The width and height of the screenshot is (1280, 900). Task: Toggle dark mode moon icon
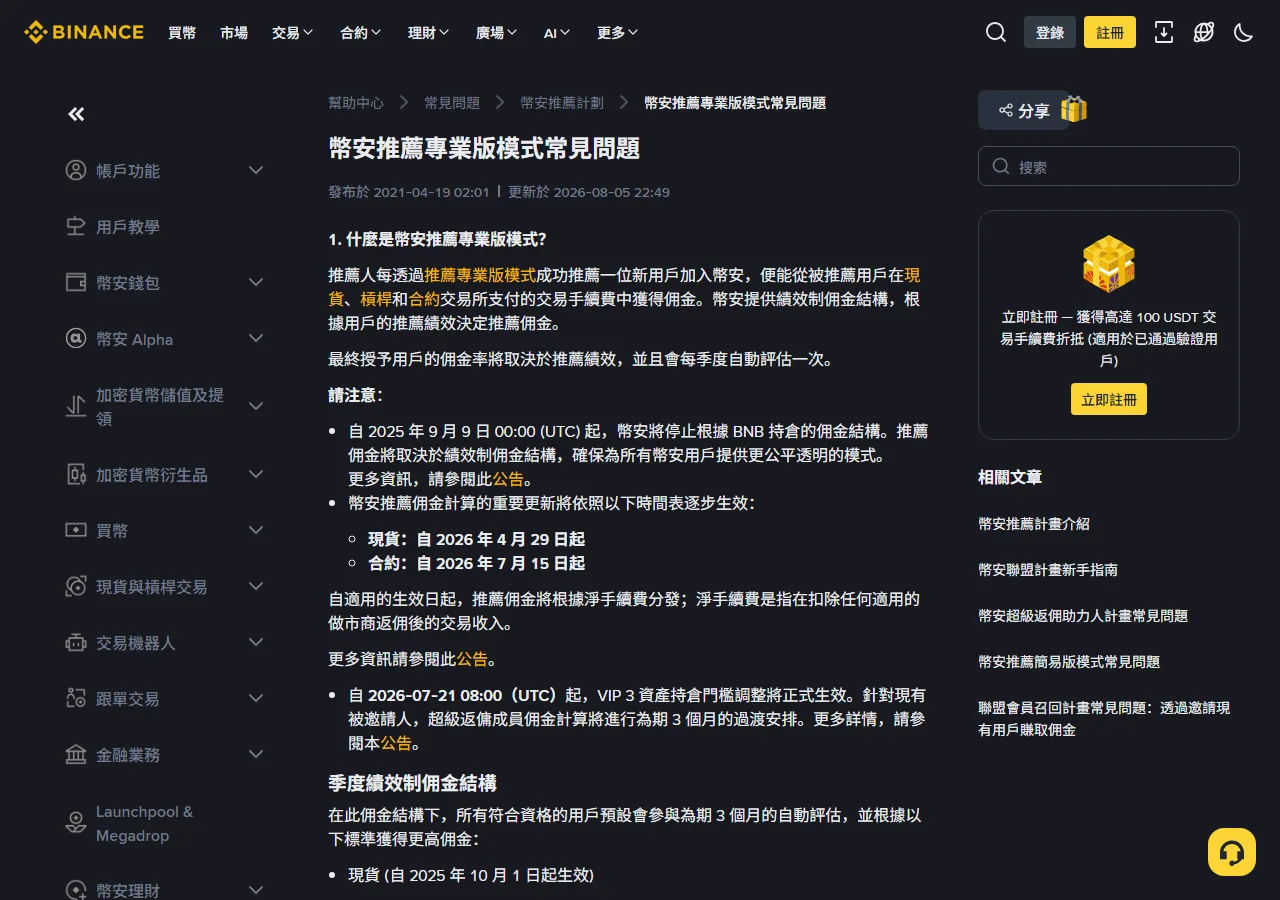1244,32
